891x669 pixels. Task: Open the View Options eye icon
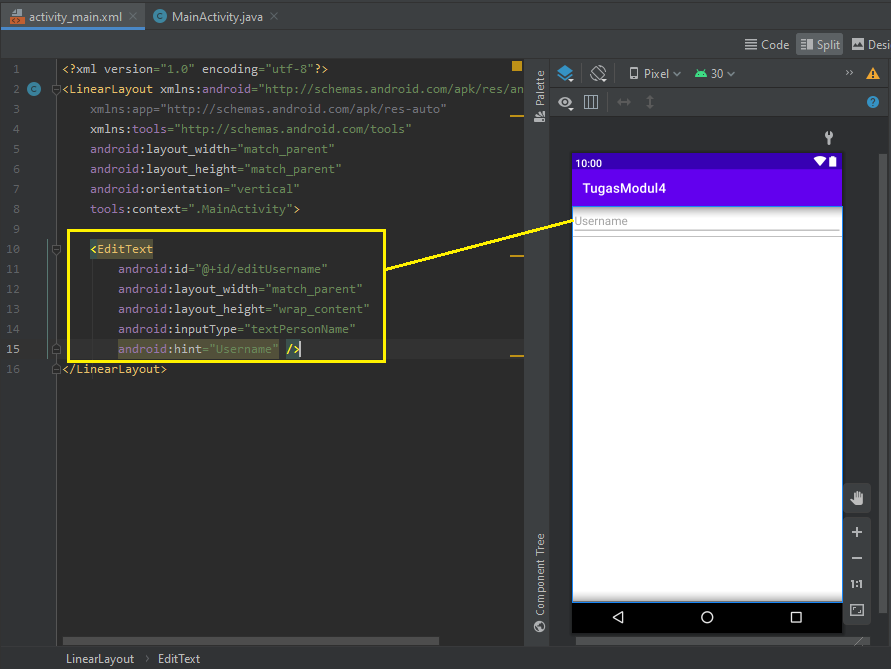565,102
